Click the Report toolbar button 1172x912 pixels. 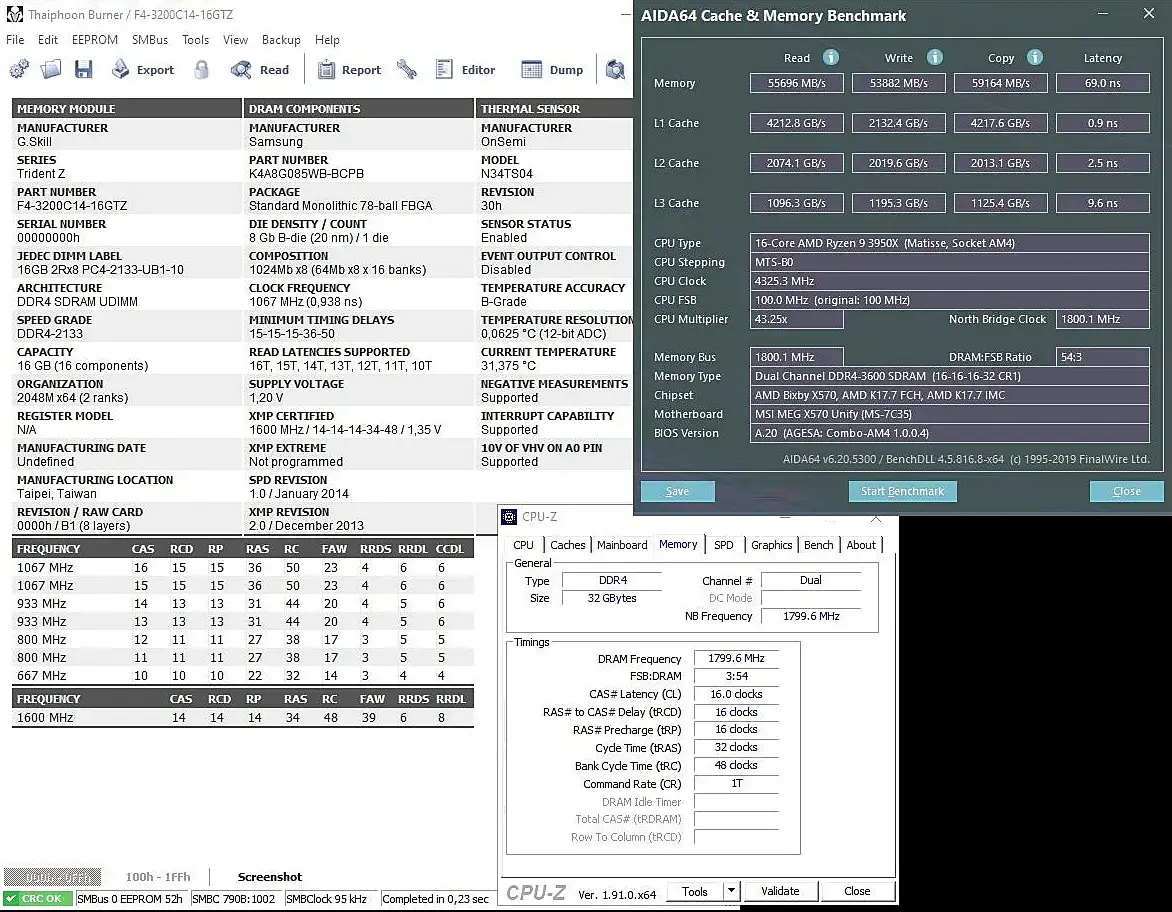tap(349, 70)
